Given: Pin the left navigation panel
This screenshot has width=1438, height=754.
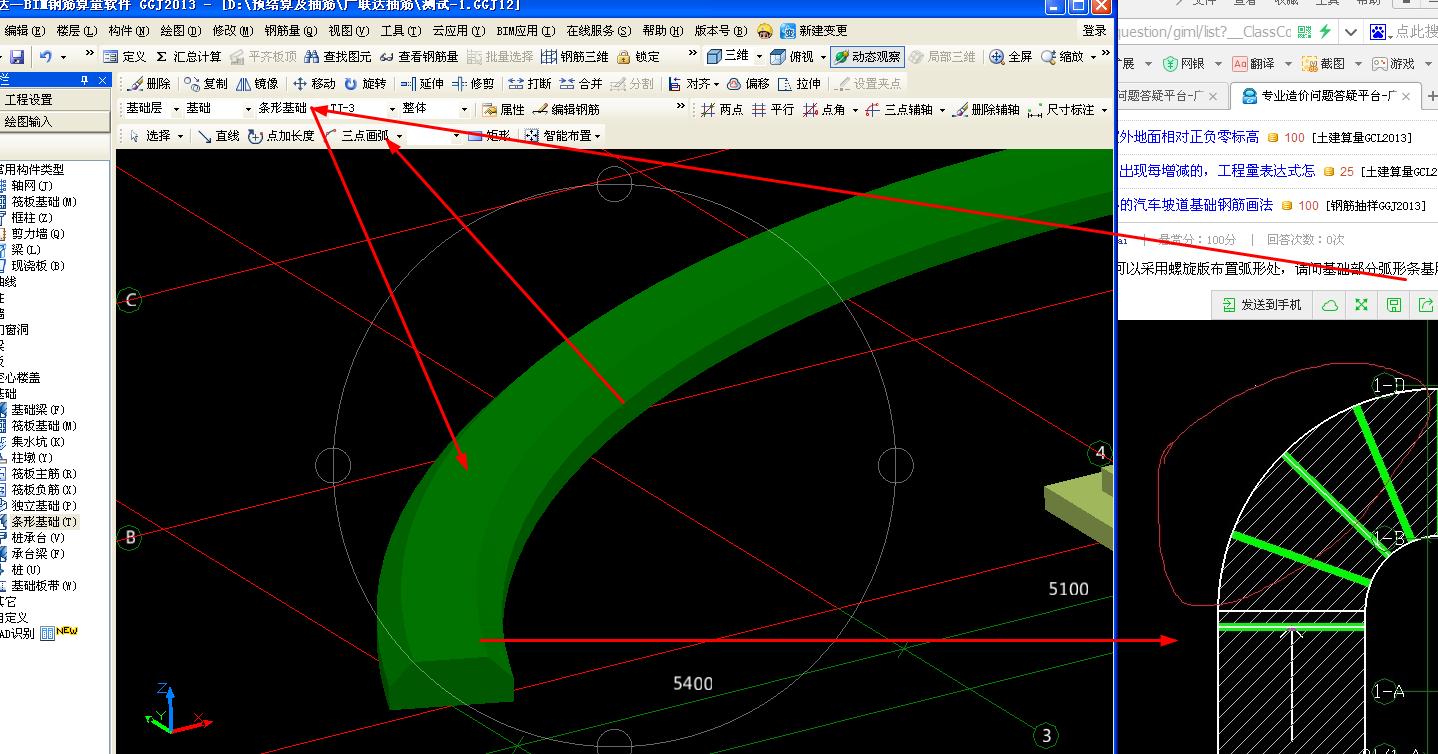Looking at the screenshot, I should [85, 80].
